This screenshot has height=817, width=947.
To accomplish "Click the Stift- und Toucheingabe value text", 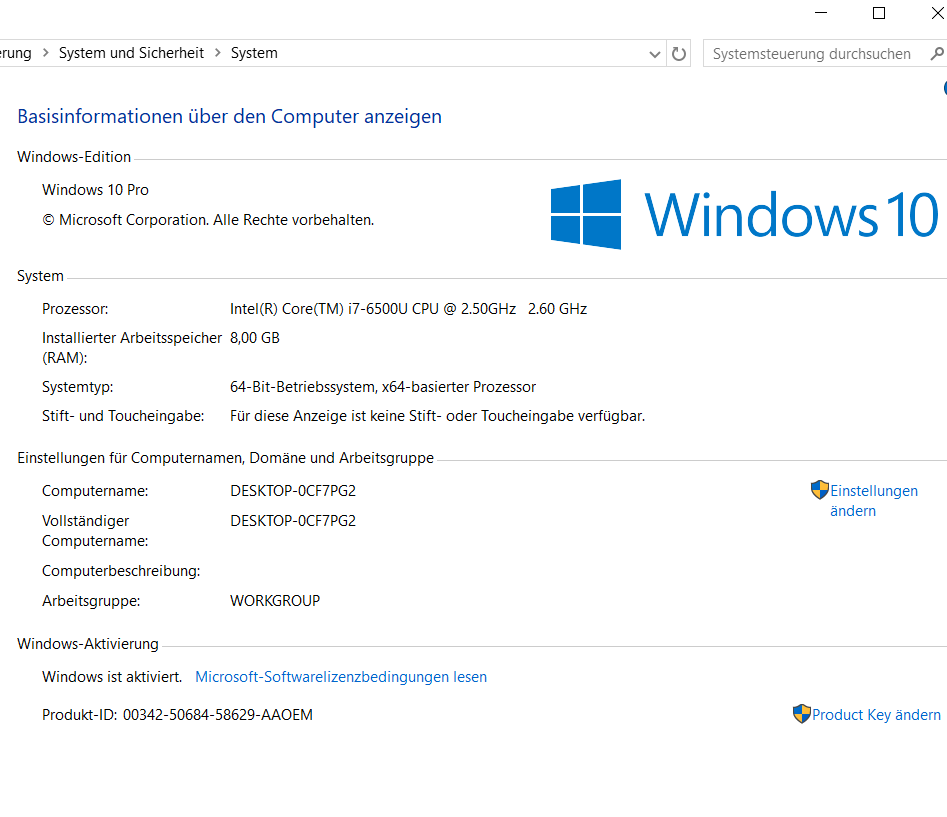I will [x=437, y=416].
